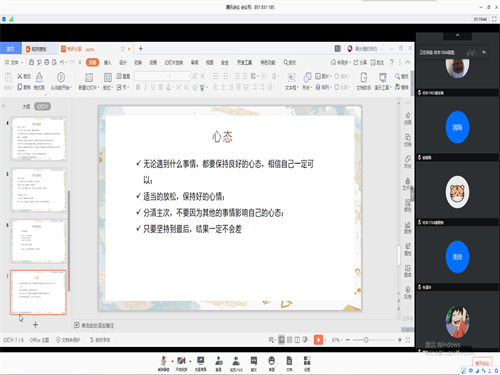The image size is (500, 375).
Task: Expand the video options arrow
Action: pos(190,361)
